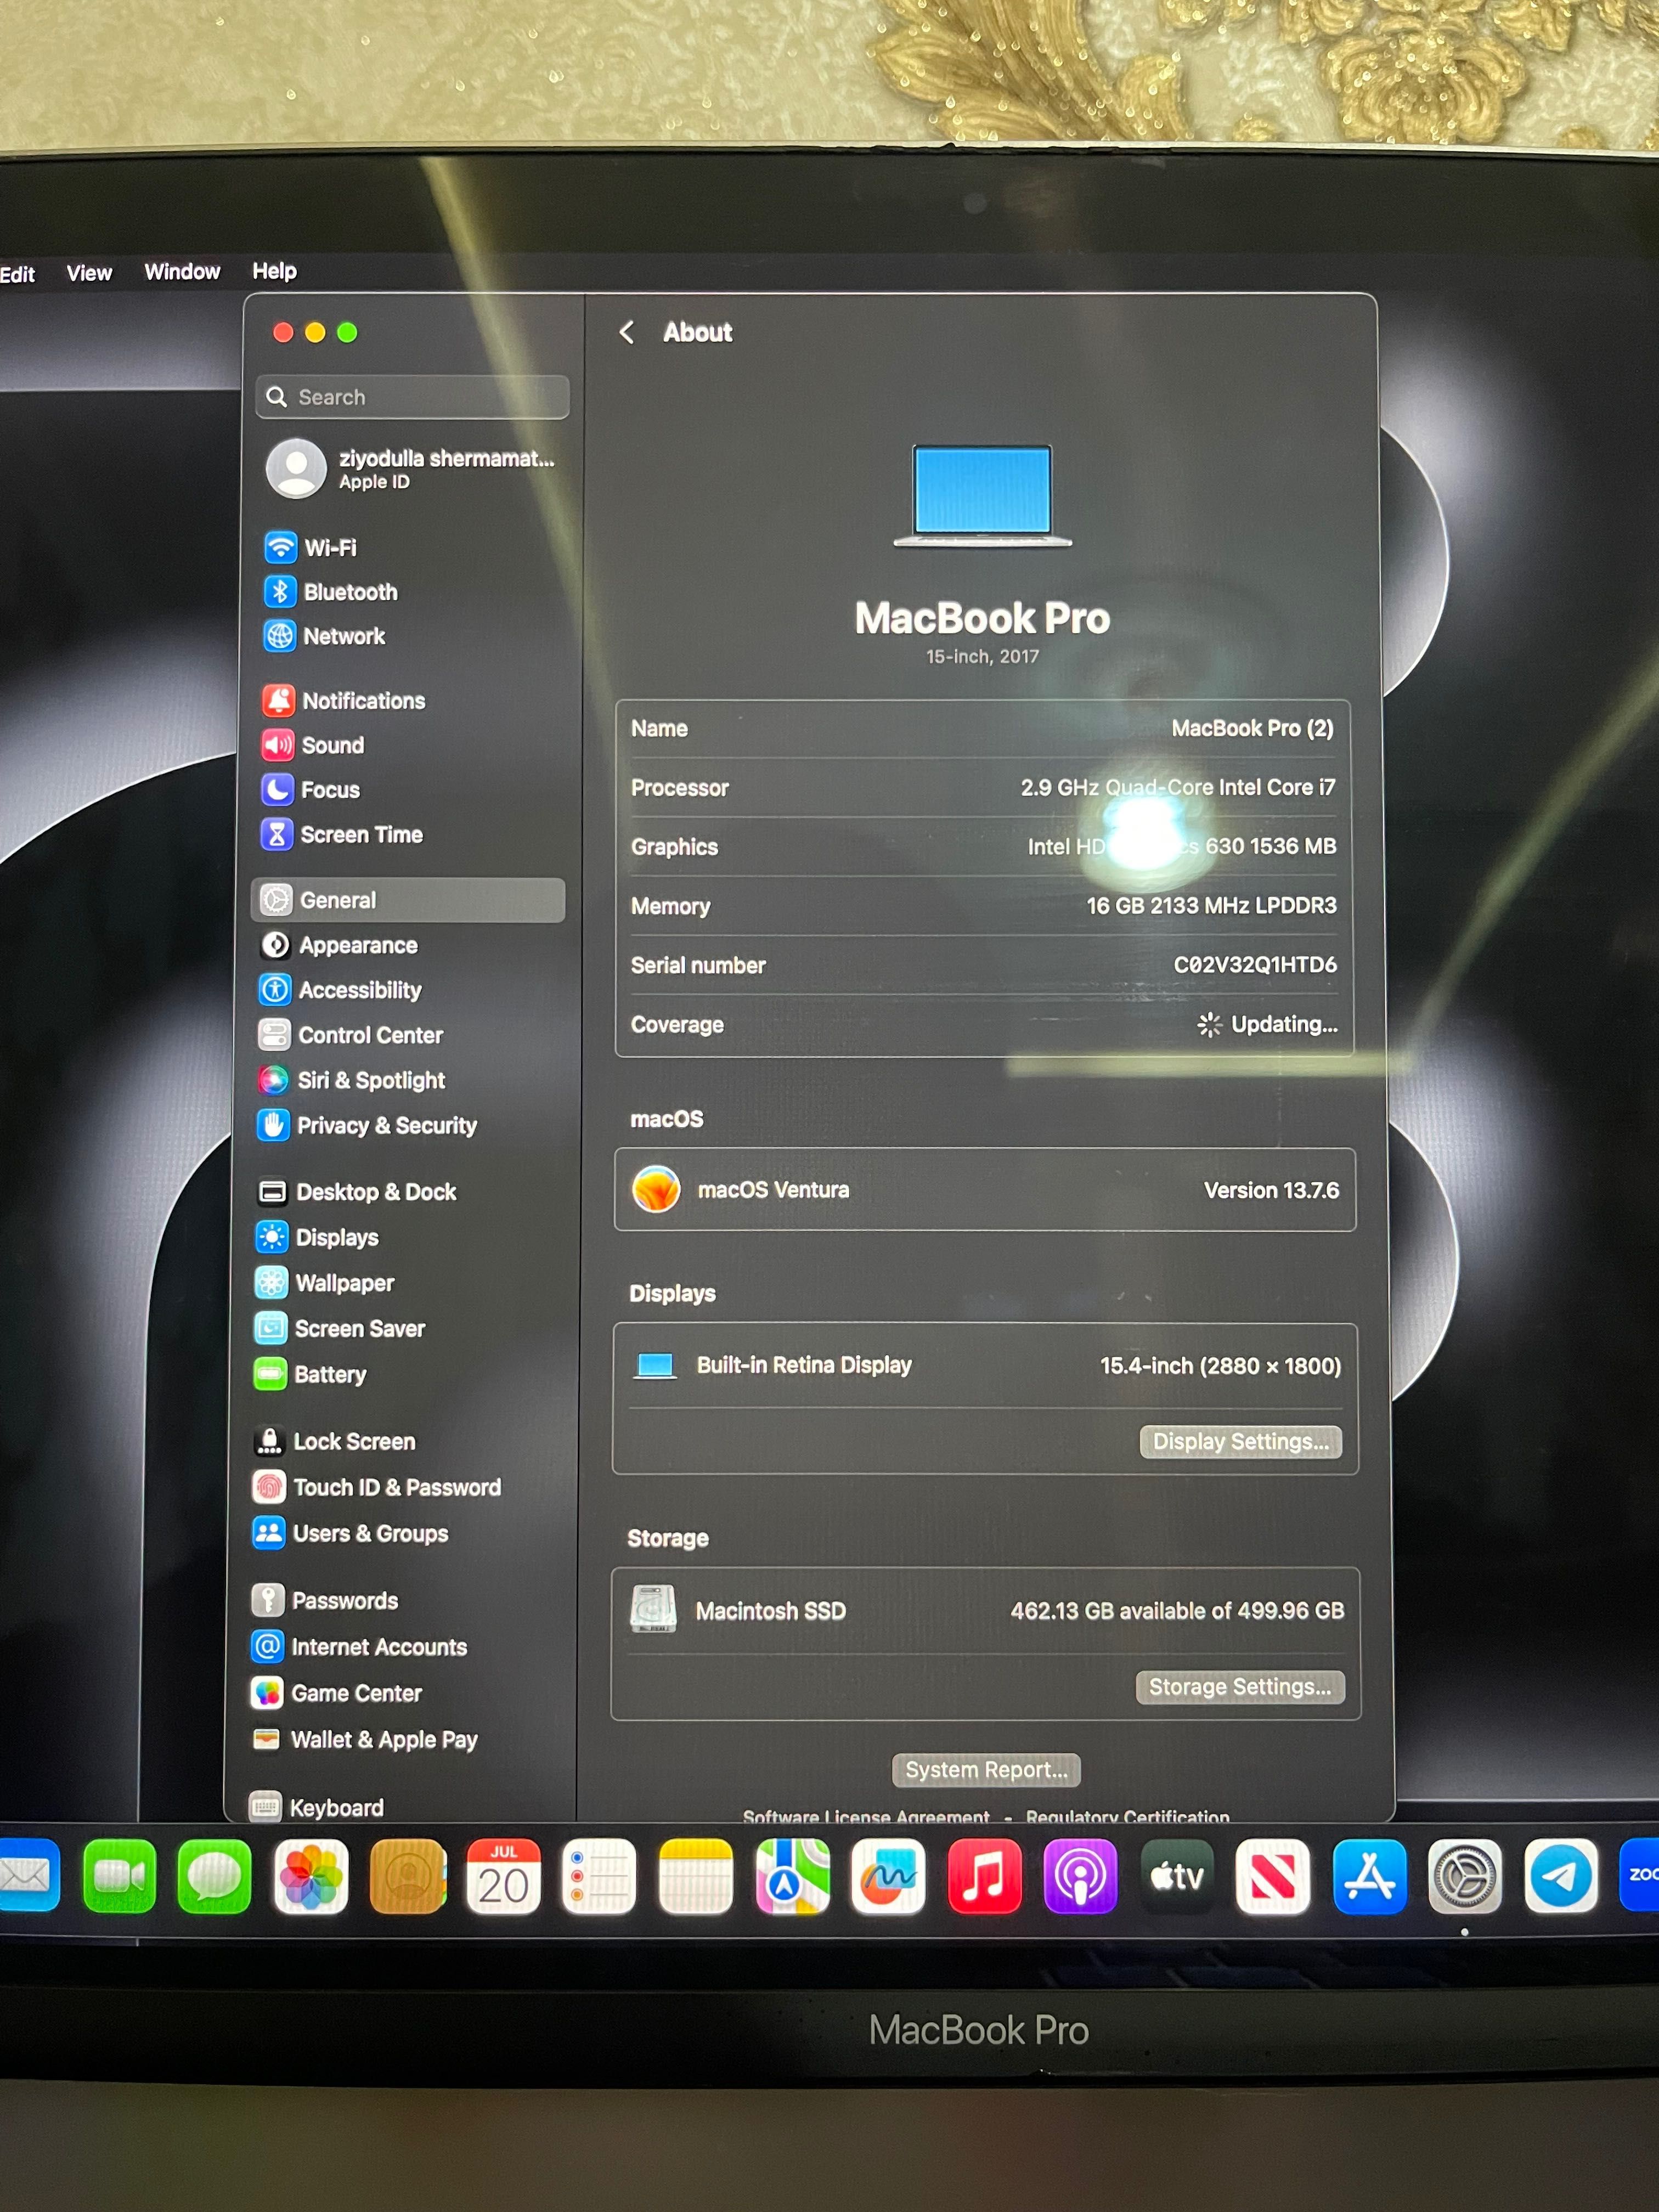Click the Built-in Retina Display row
The width and height of the screenshot is (1659, 2212).
[986, 1366]
